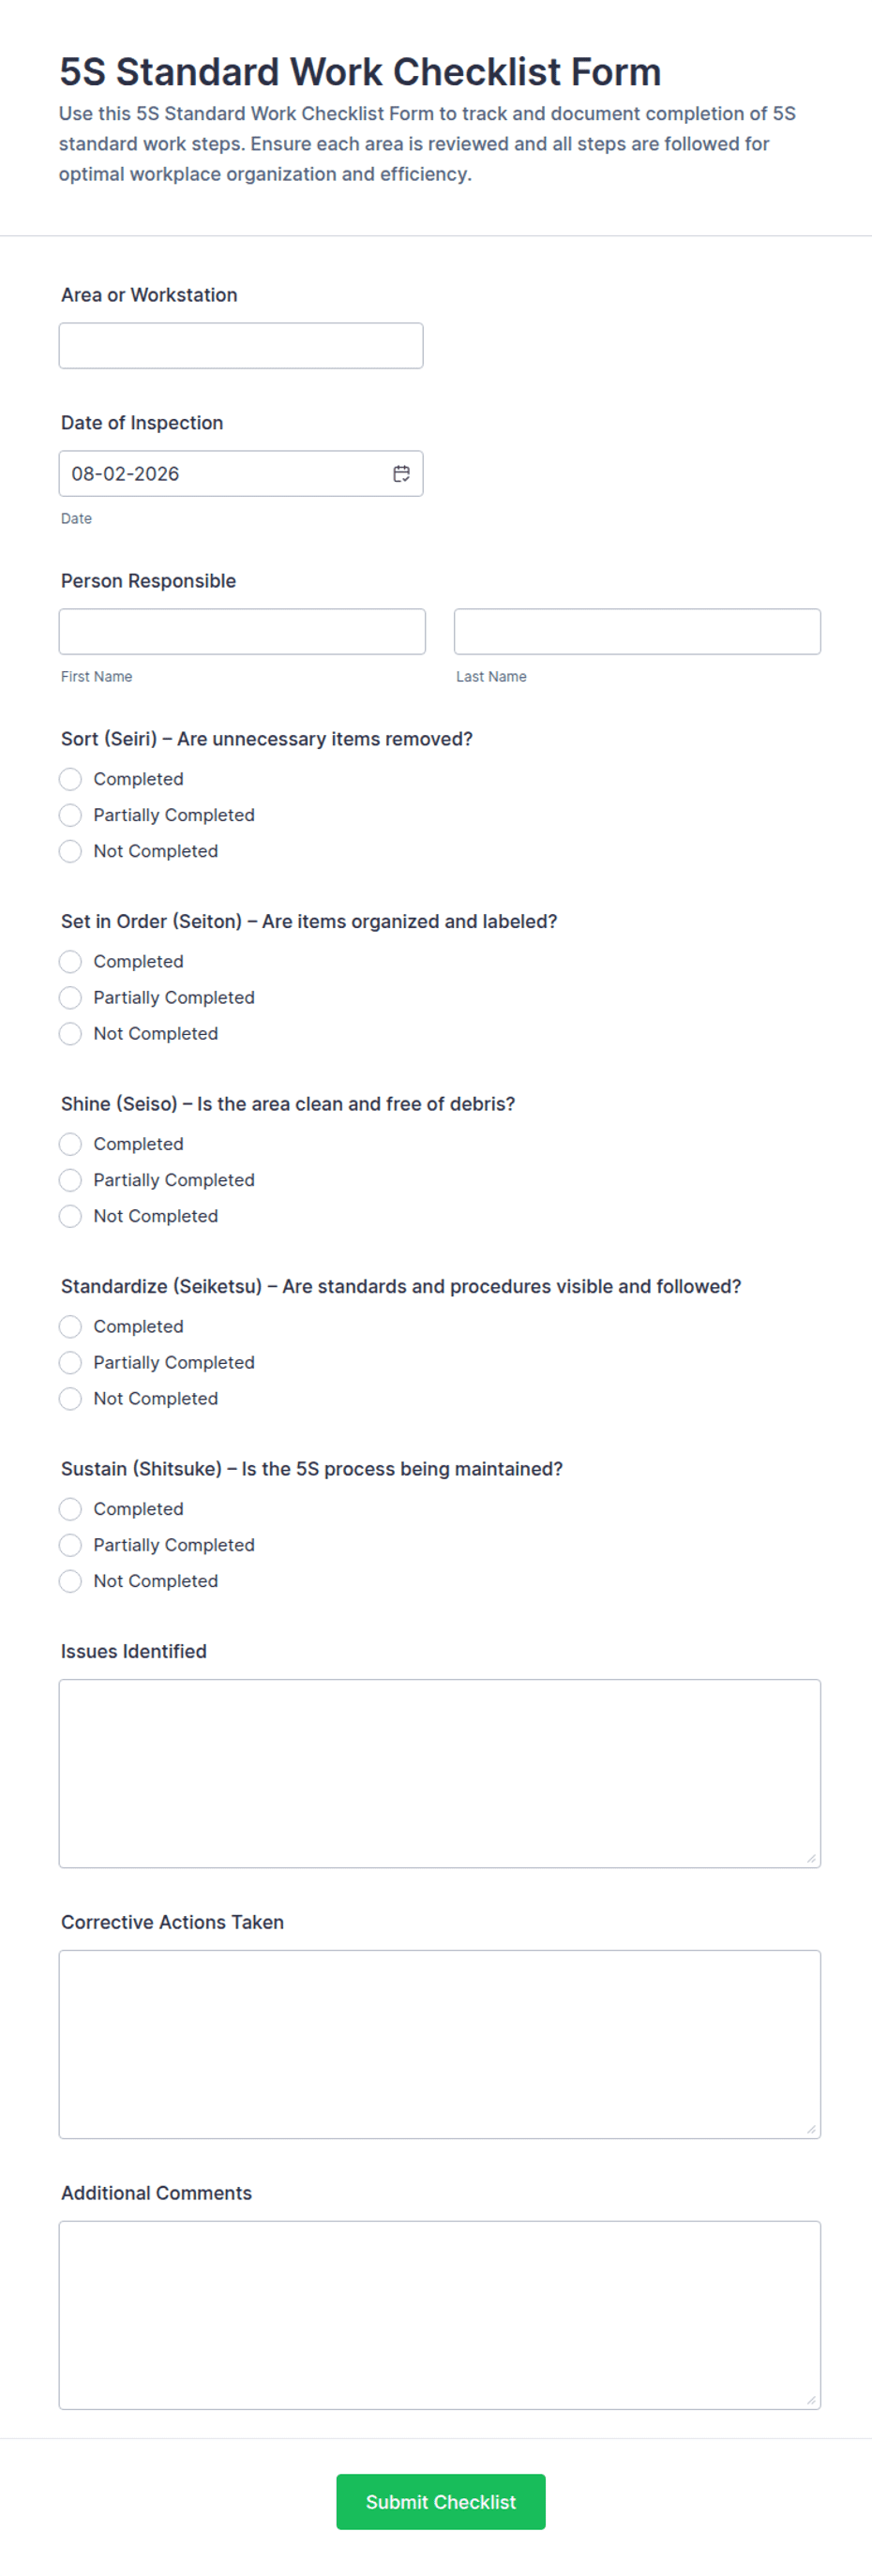
Task: Click the Area or Workstation field
Action: (x=241, y=345)
